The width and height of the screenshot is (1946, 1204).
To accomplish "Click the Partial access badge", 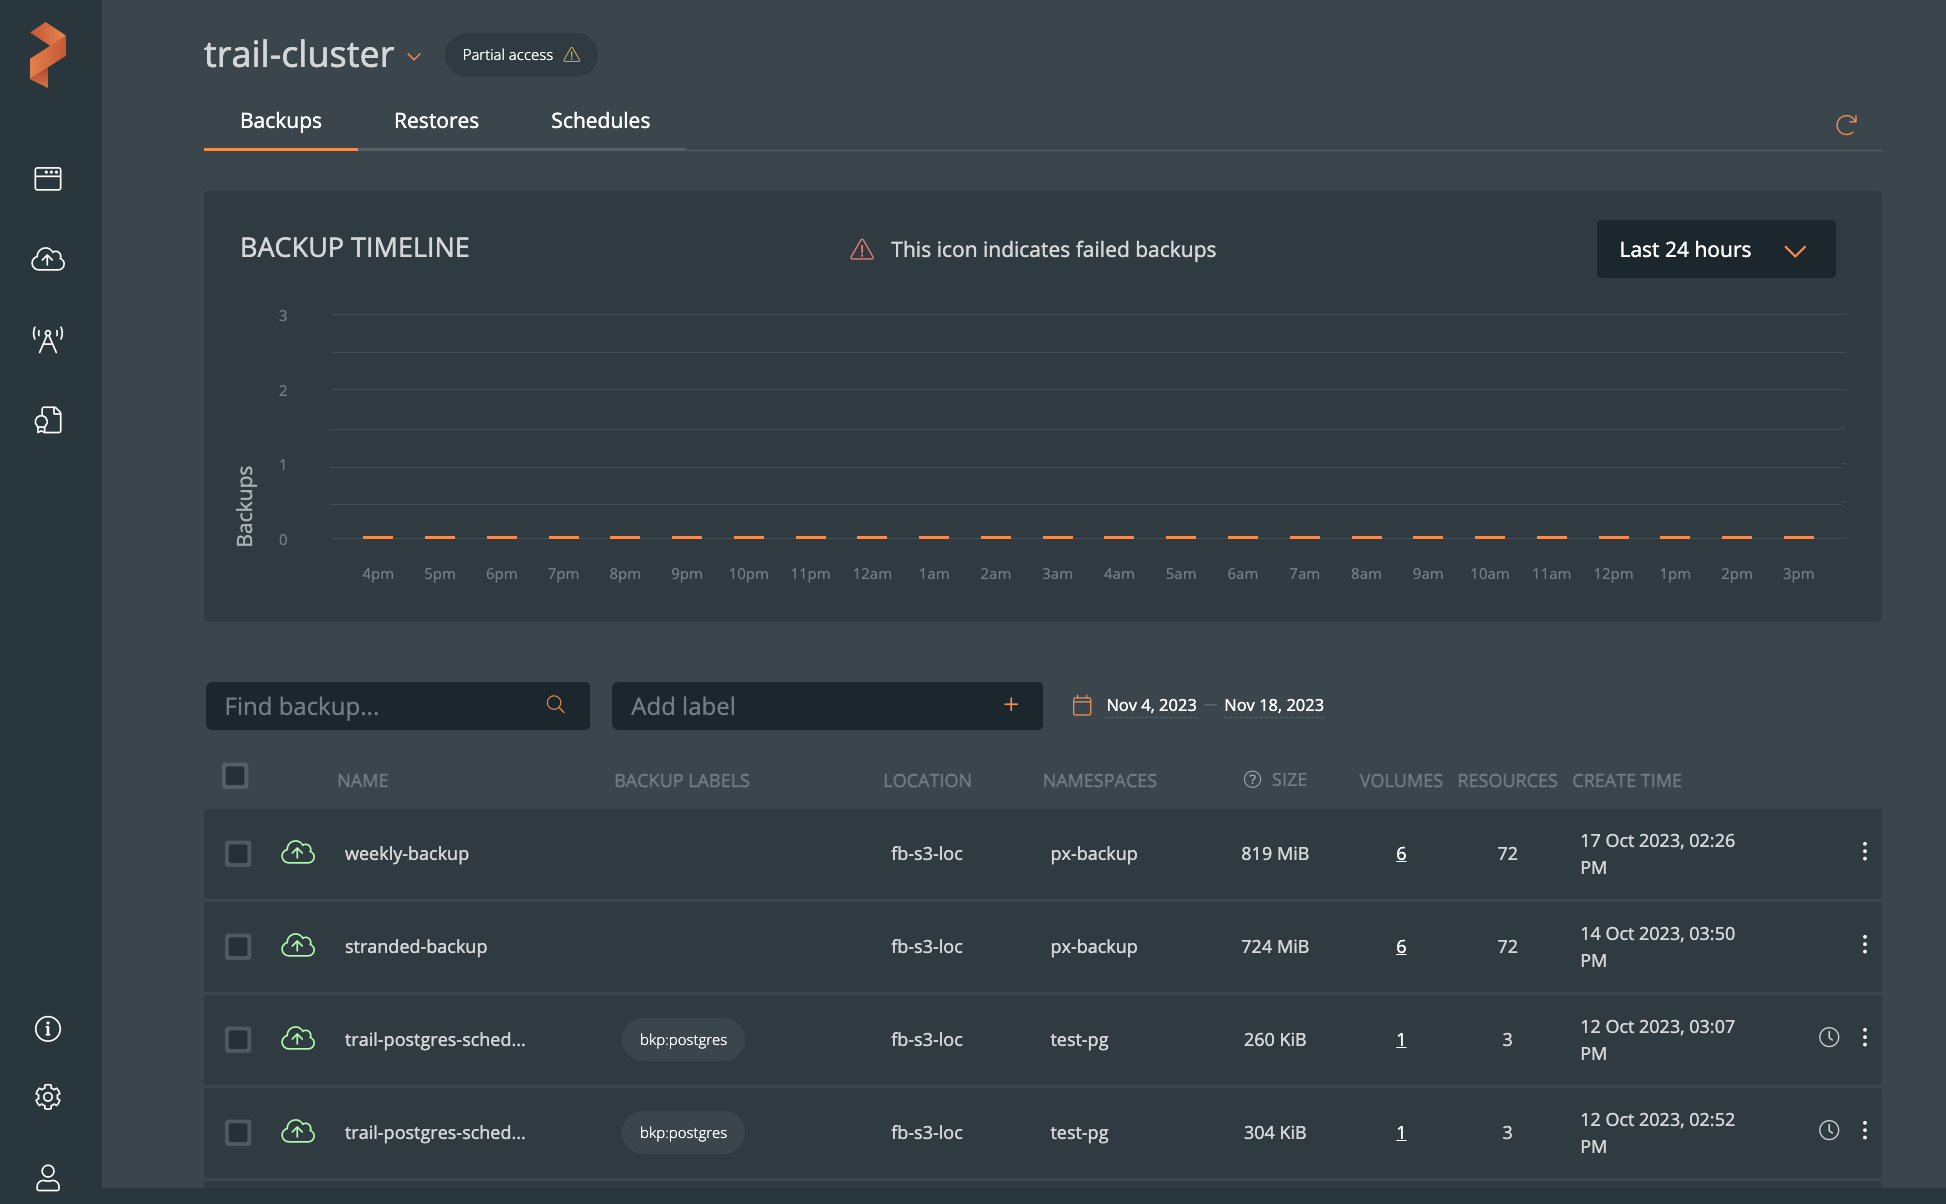I will coord(520,55).
